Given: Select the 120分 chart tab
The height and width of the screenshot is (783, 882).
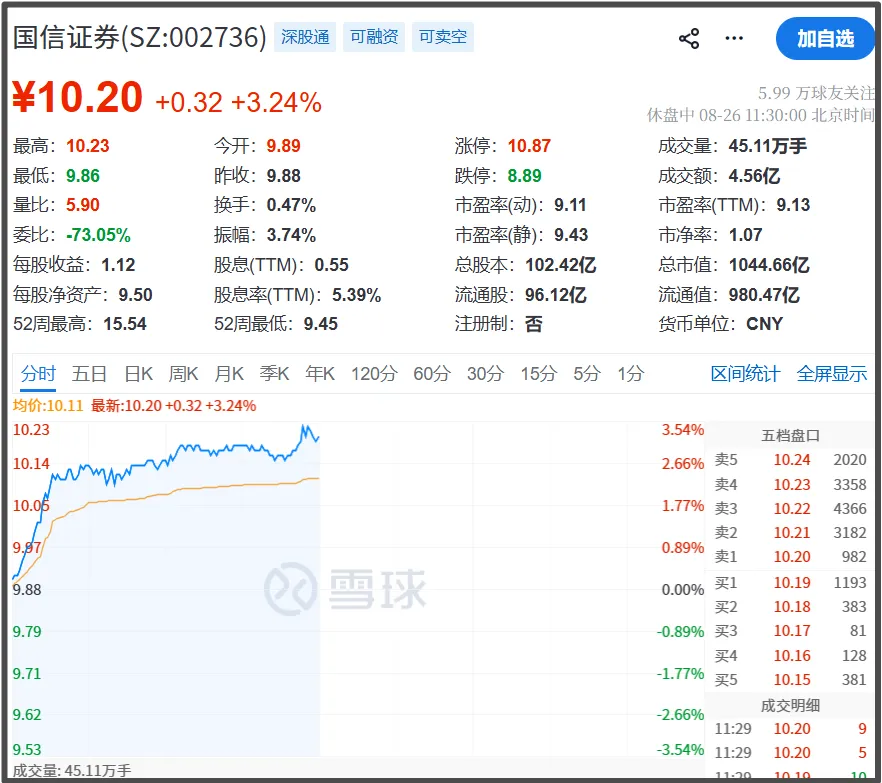Looking at the screenshot, I should point(374,374).
